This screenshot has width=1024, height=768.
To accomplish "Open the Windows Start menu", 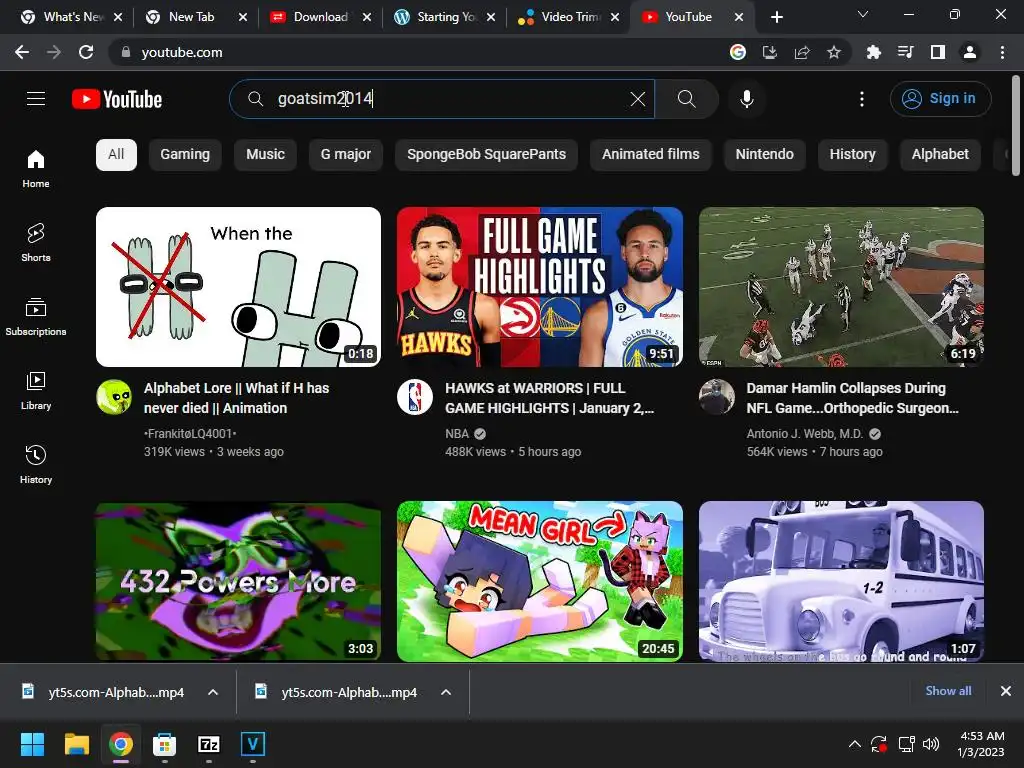I will (x=32, y=744).
